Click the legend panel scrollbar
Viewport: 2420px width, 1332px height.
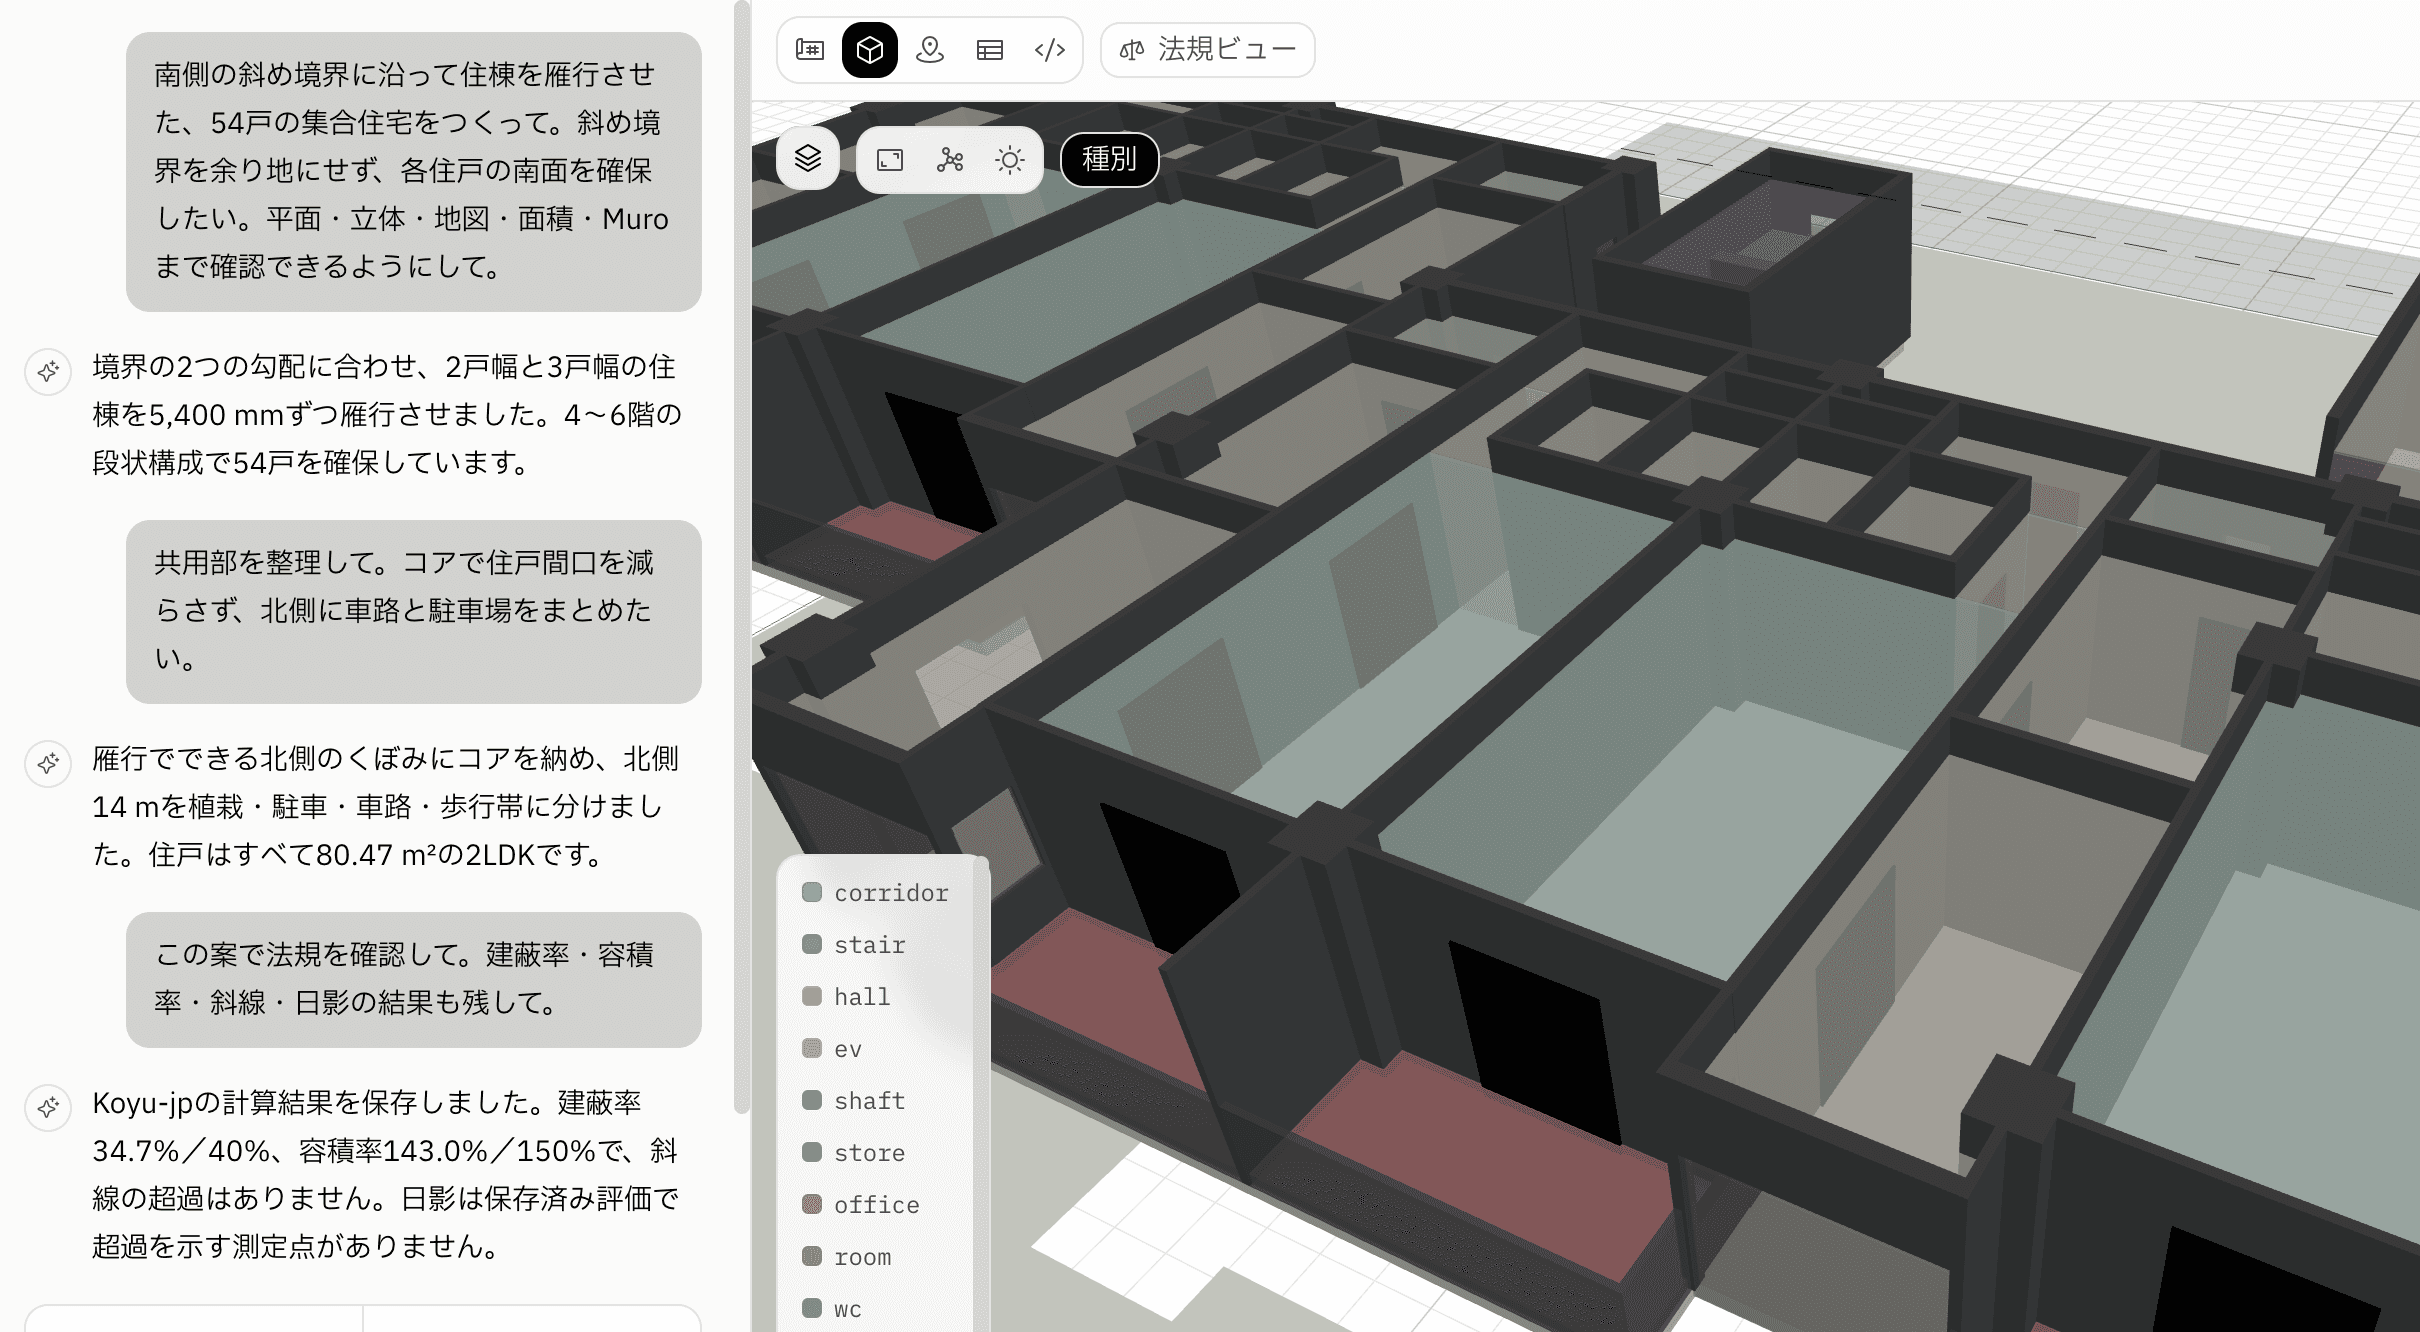[982, 1093]
